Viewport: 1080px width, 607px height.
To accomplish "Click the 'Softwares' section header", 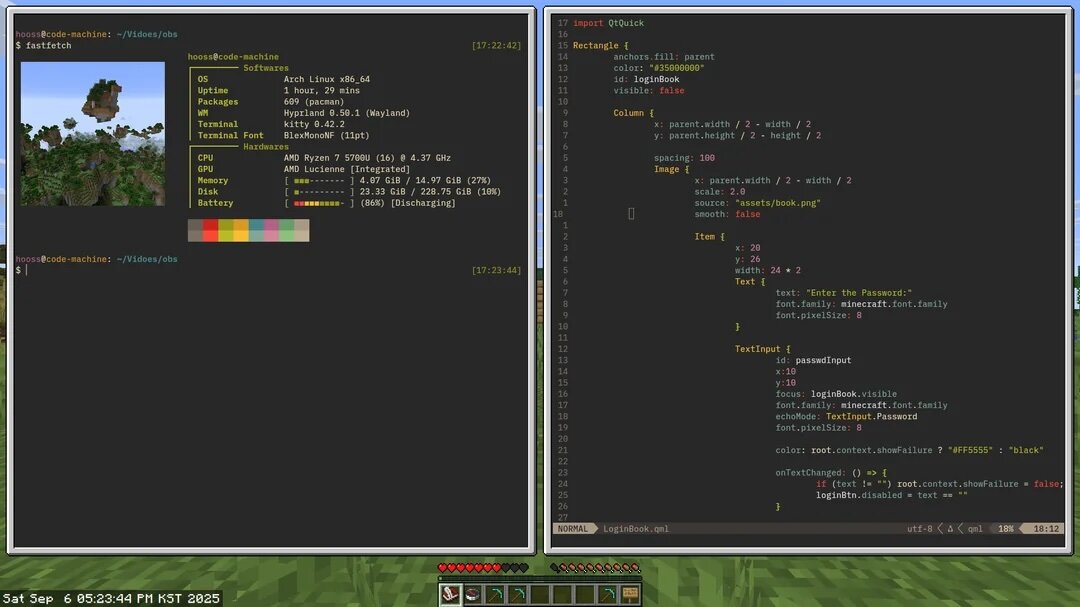I will tap(266, 68).
